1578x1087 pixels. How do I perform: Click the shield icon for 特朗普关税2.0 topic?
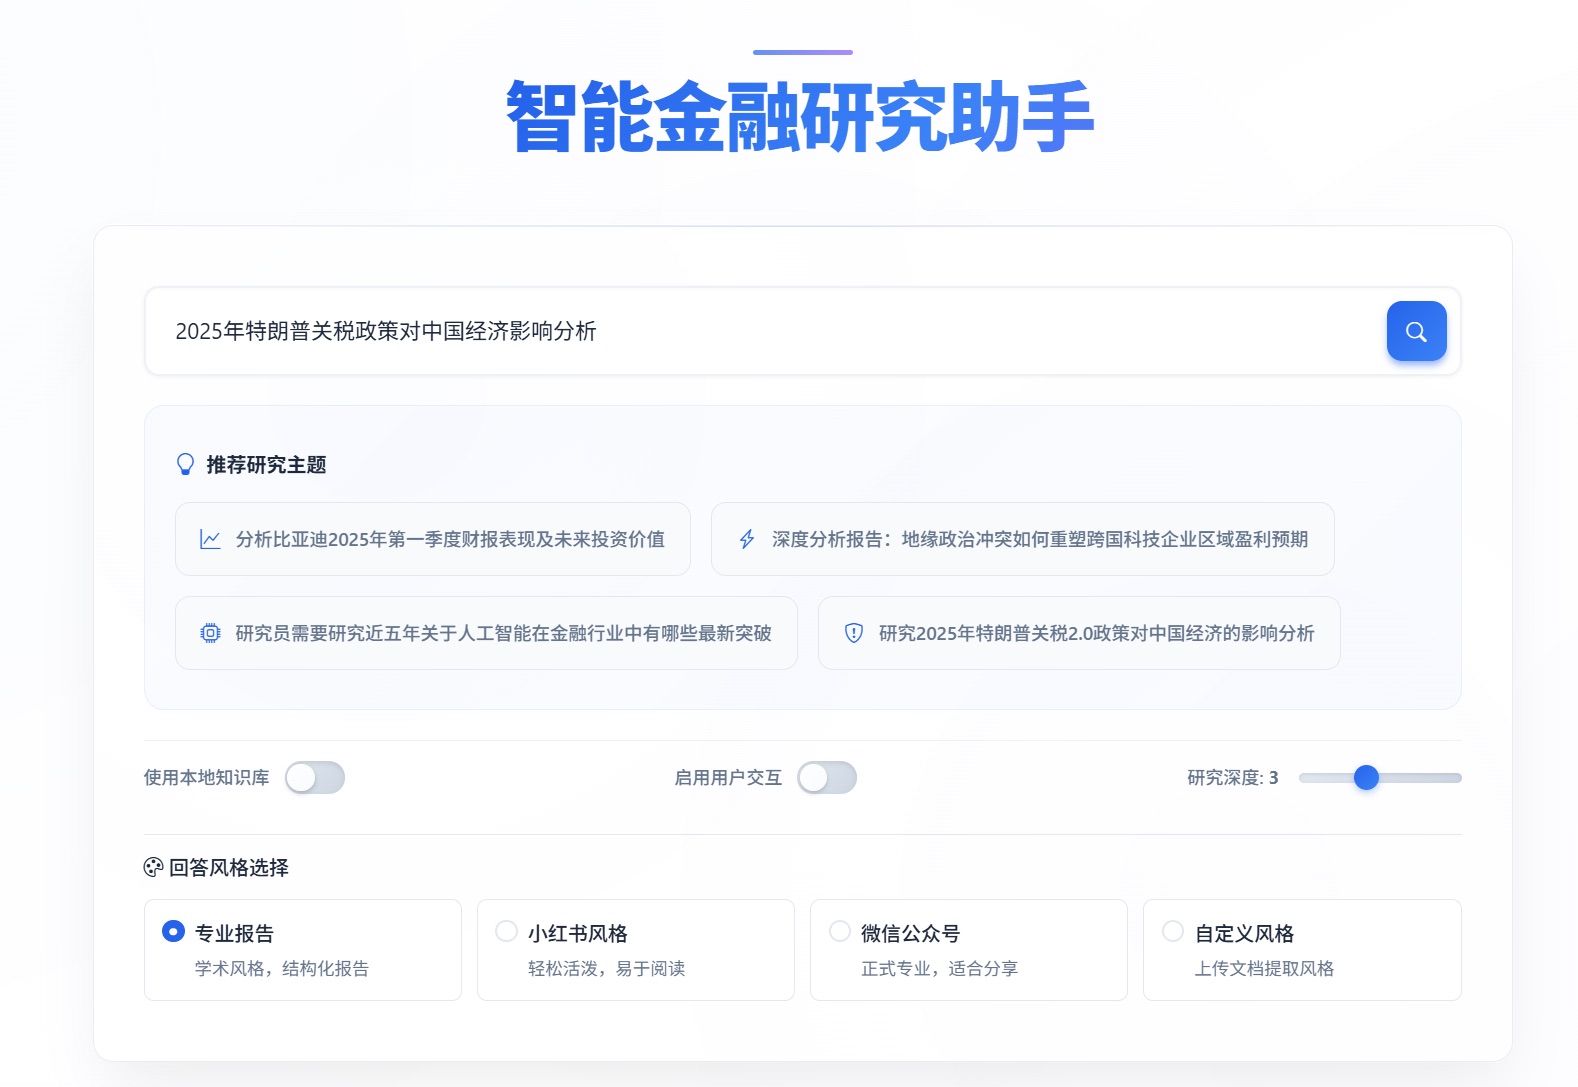854,633
